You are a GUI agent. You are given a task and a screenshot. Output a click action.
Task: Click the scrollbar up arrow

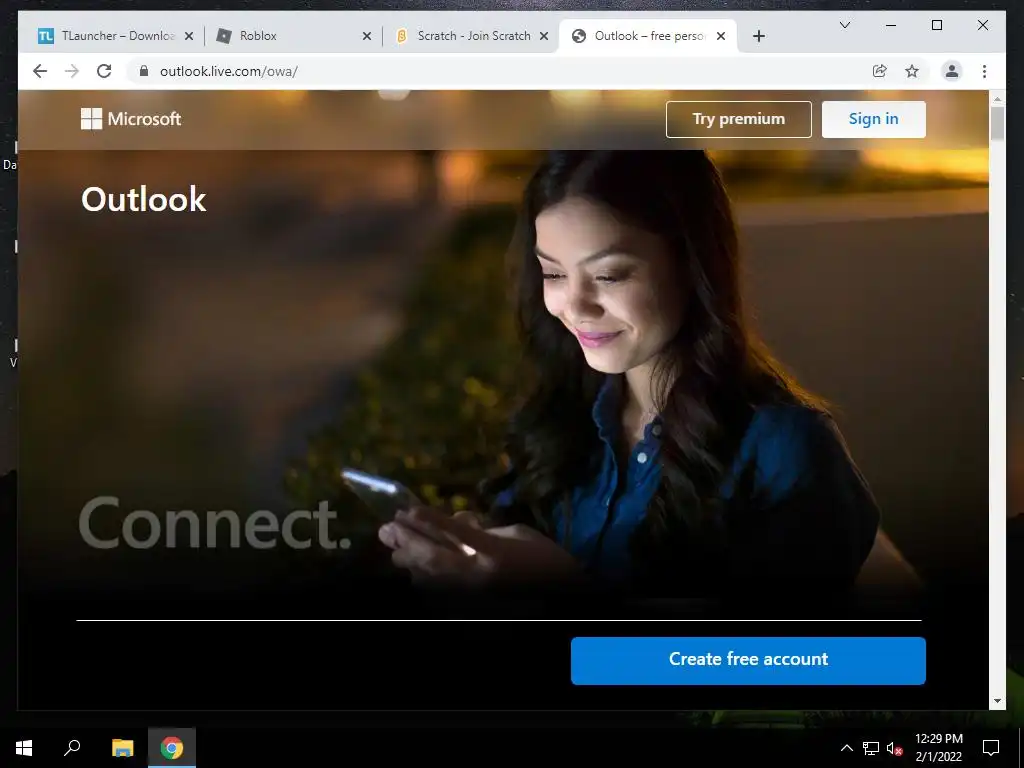click(x=997, y=99)
